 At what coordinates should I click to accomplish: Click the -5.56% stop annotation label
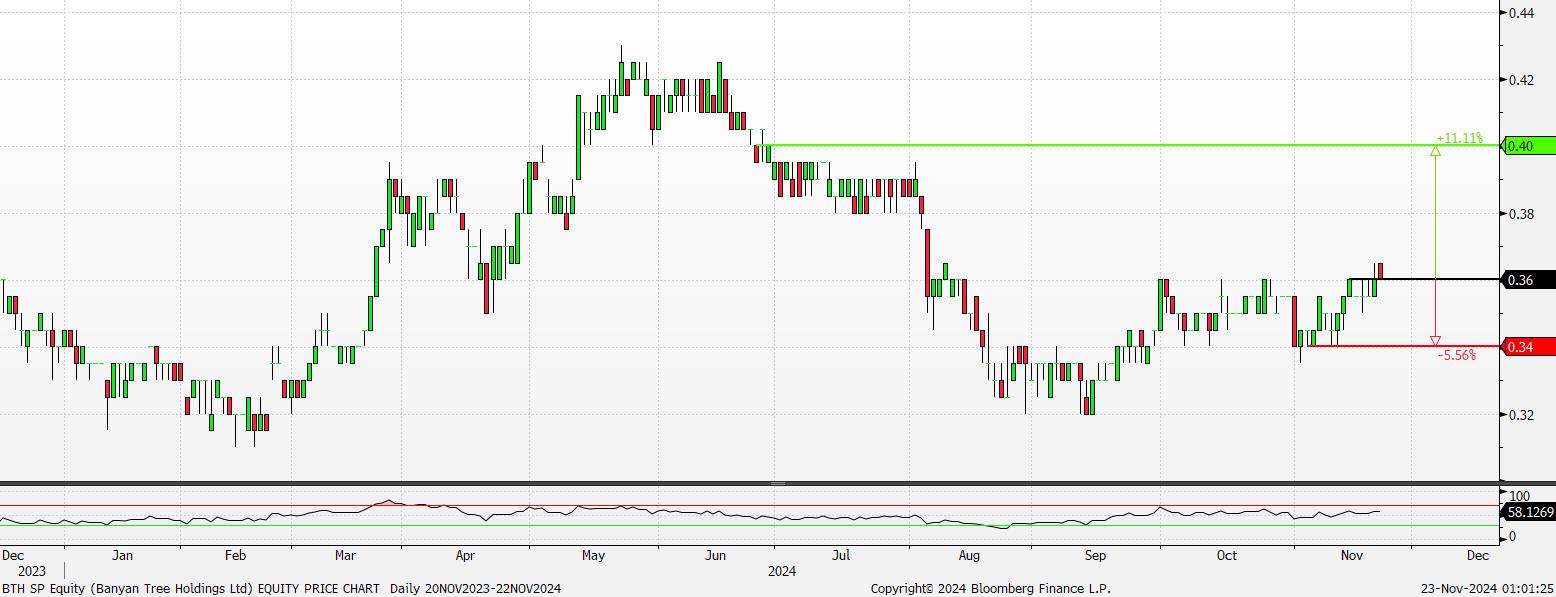coord(1456,355)
